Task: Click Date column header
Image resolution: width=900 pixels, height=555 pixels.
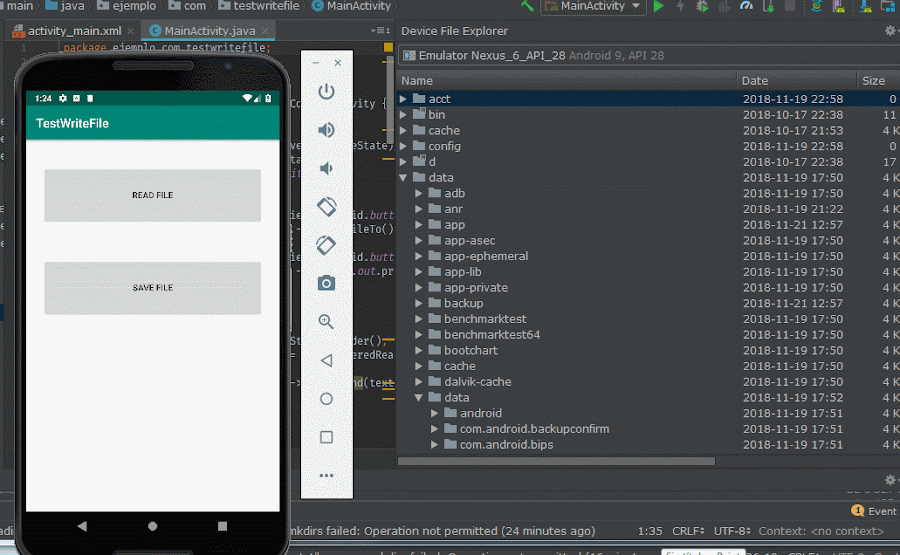Action: tap(796, 80)
